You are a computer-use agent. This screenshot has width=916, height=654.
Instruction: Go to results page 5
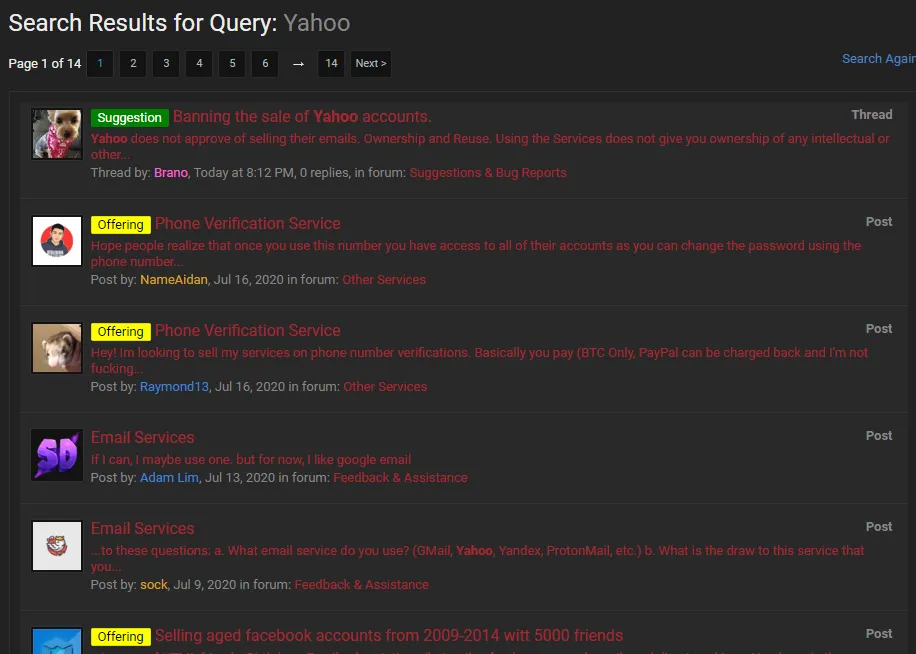(x=232, y=64)
